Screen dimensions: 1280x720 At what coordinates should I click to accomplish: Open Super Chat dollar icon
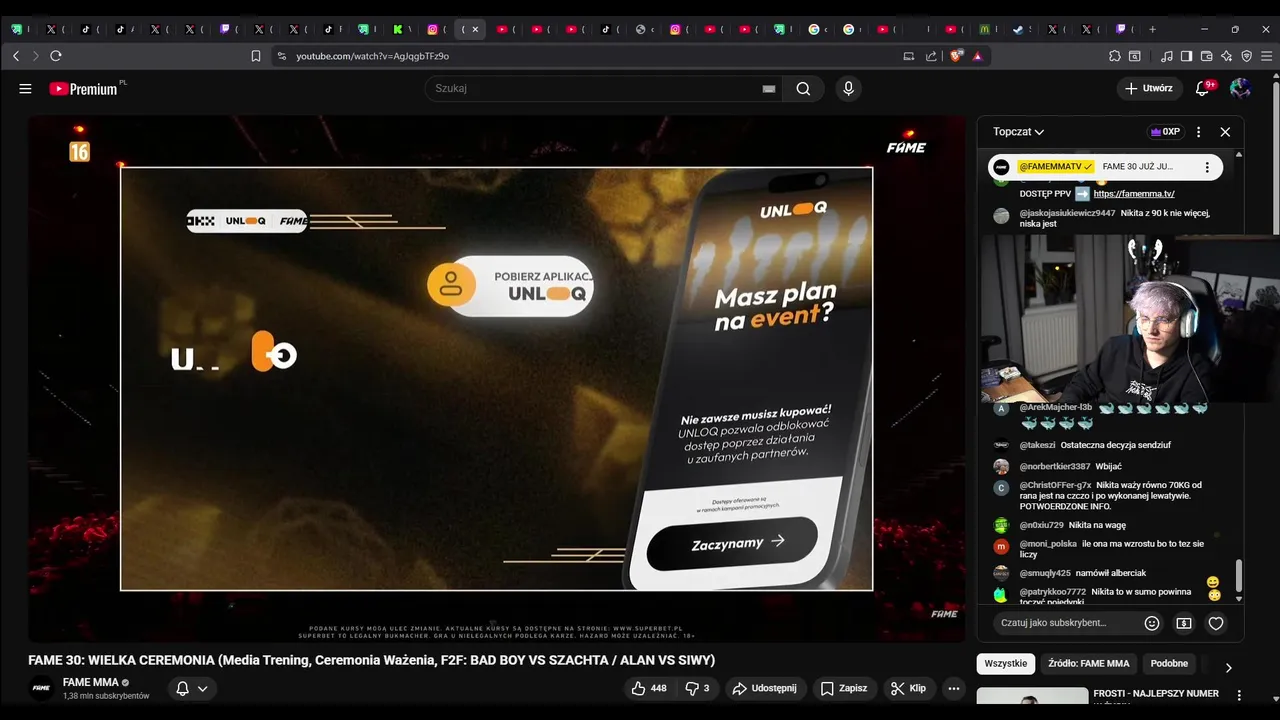coord(1184,623)
